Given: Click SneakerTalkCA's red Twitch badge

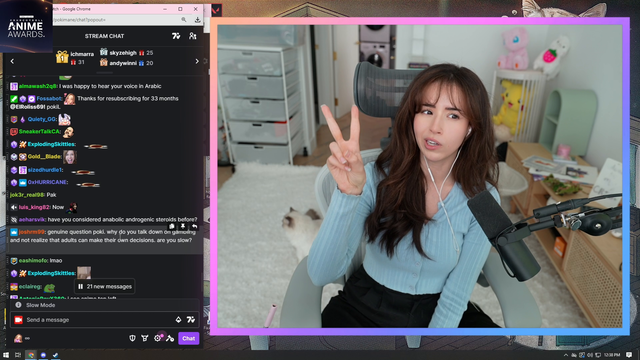Looking at the screenshot, I should [14, 131].
